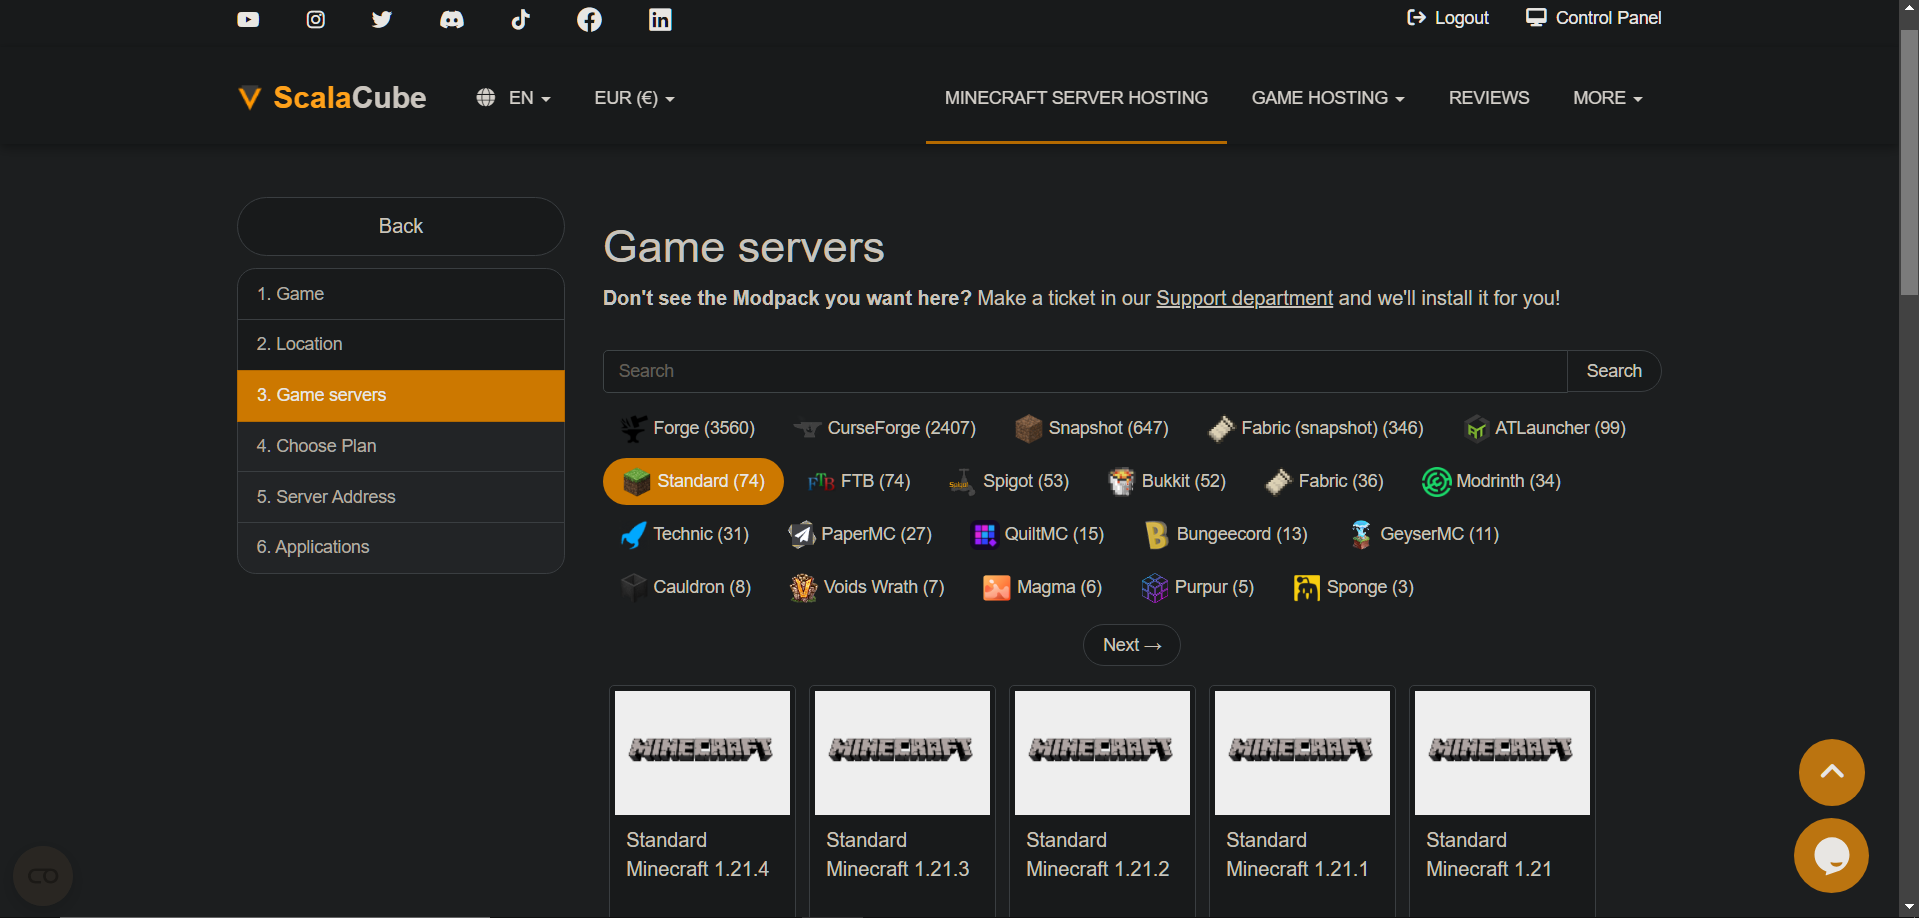The width and height of the screenshot is (1919, 918).
Task: Open ScalaCube's YouTube page
Action: (x=247, y=19)
